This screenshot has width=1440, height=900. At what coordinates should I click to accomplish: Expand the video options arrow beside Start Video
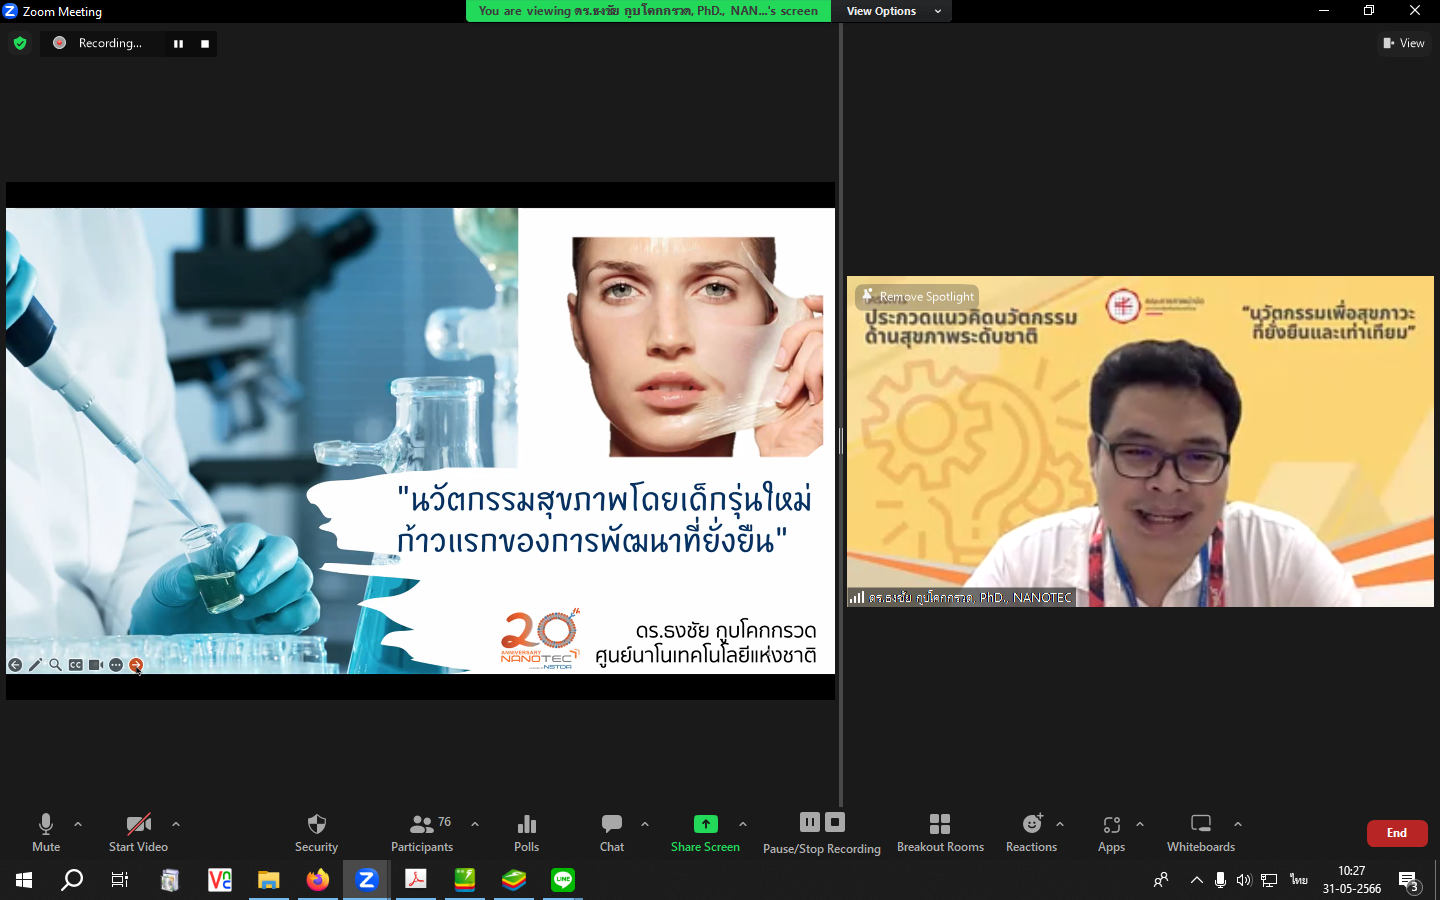[176, 824]
